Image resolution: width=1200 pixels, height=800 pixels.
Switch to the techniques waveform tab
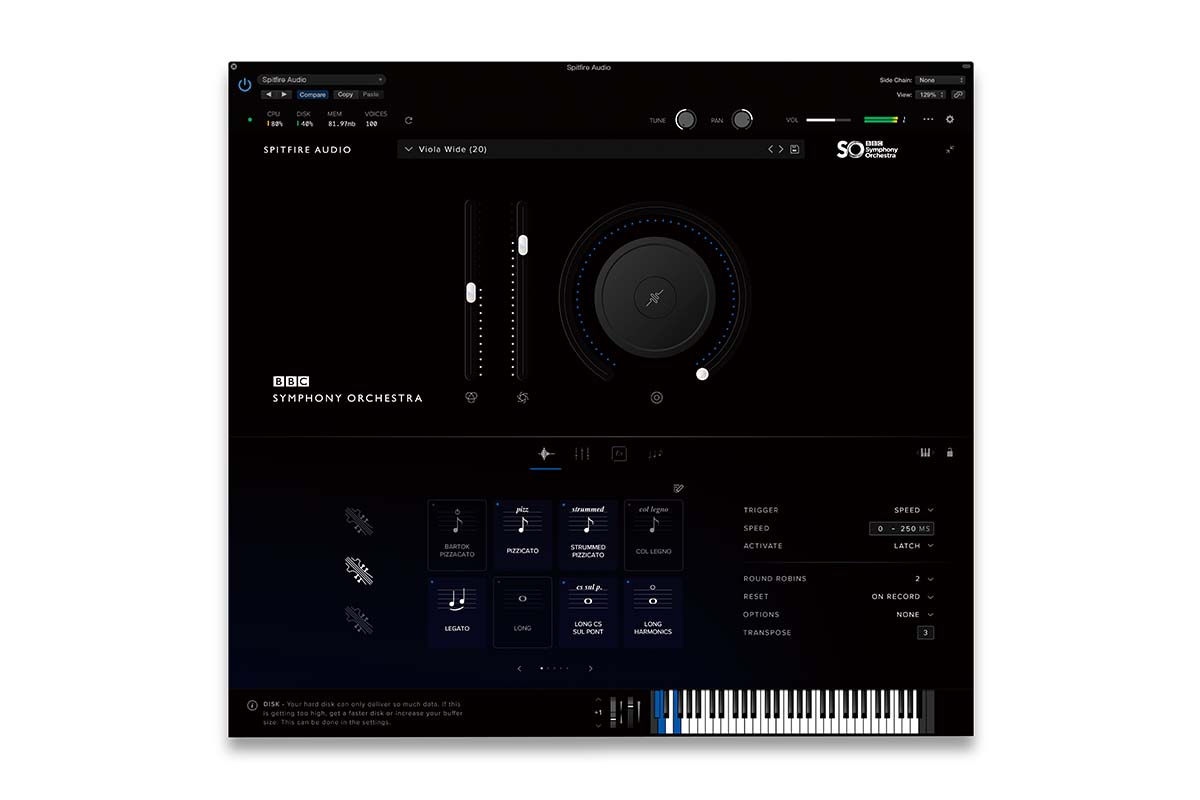pos(545,453)
